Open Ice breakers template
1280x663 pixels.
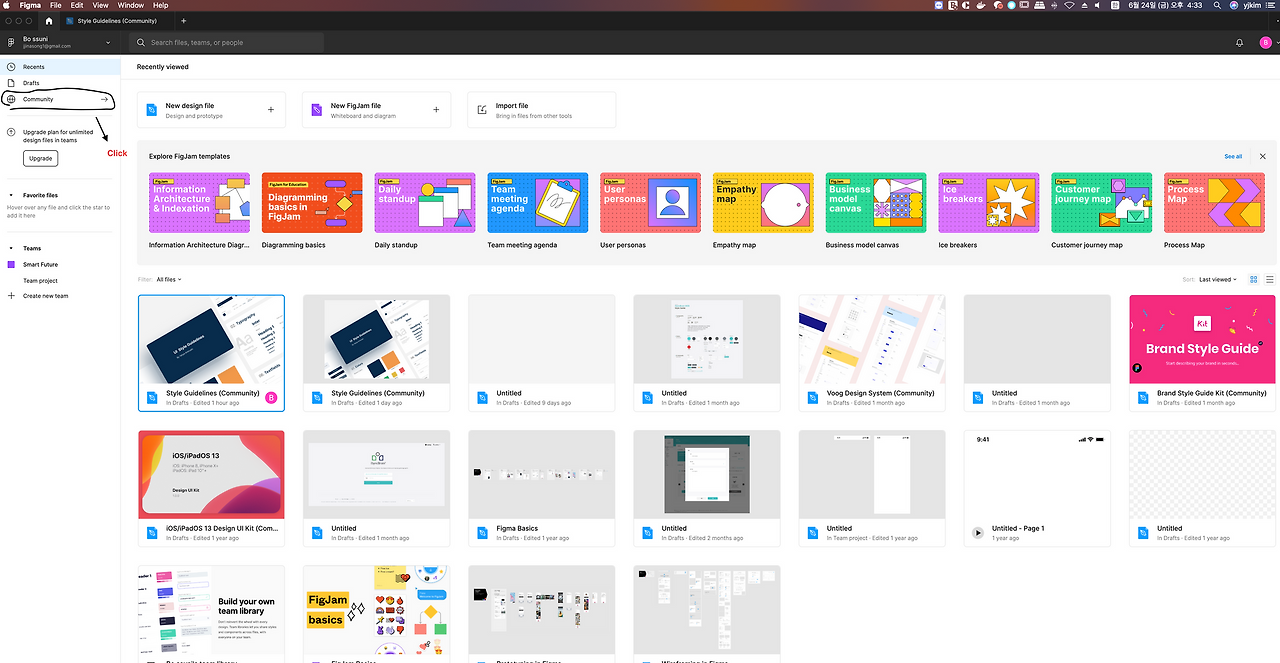(x=989, y=211)
